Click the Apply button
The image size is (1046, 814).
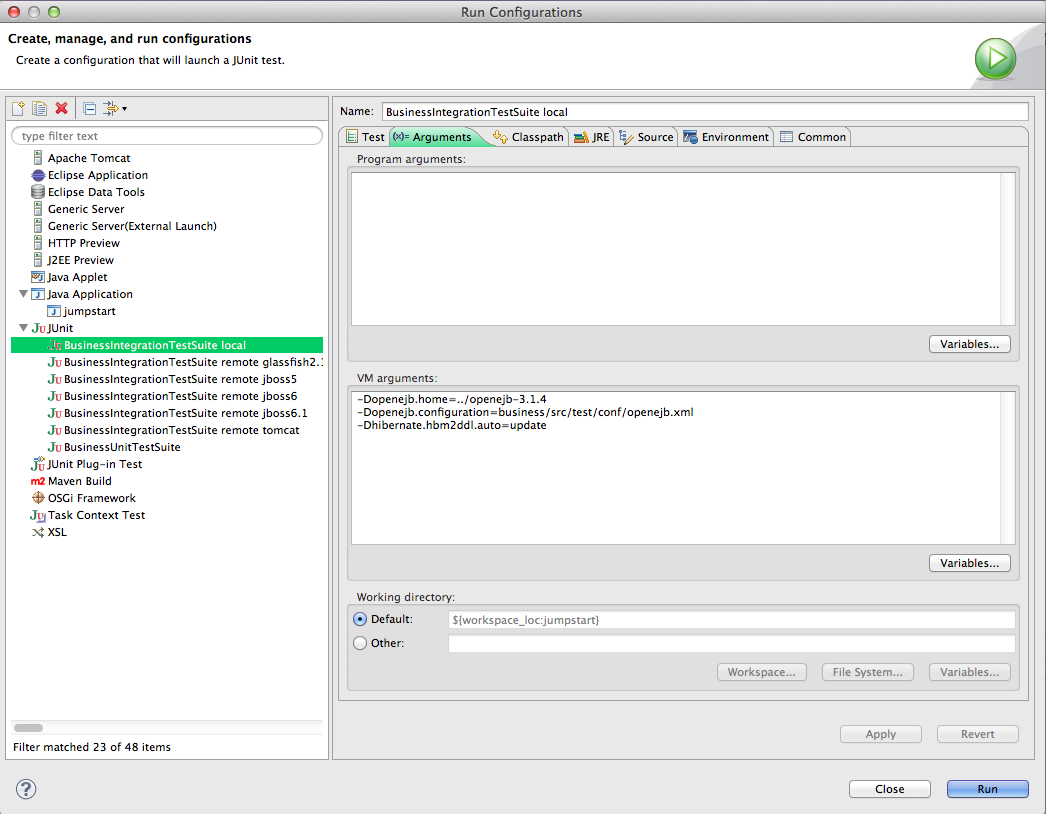click(x=881, y=734)
